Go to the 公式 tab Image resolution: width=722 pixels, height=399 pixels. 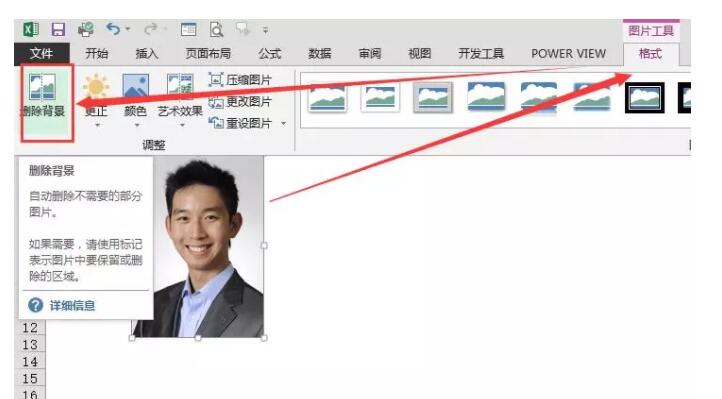(269, 54)
